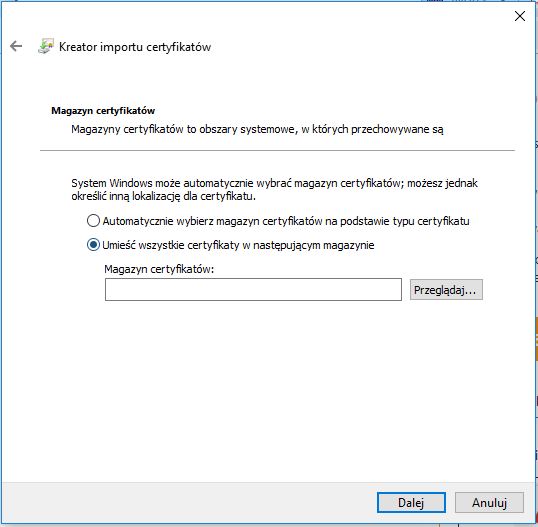Click the Magazyn certyfikatów: field label
This screenshot has height=527, width=538.
159,269
